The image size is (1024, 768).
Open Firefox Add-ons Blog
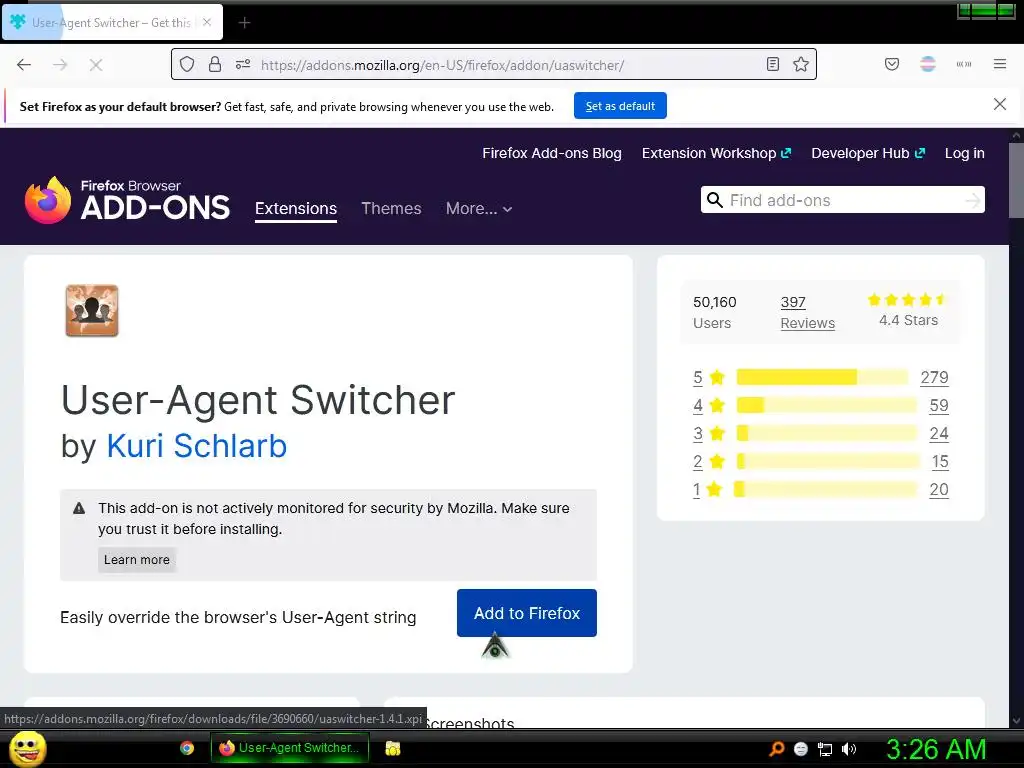tap(552, 153)
